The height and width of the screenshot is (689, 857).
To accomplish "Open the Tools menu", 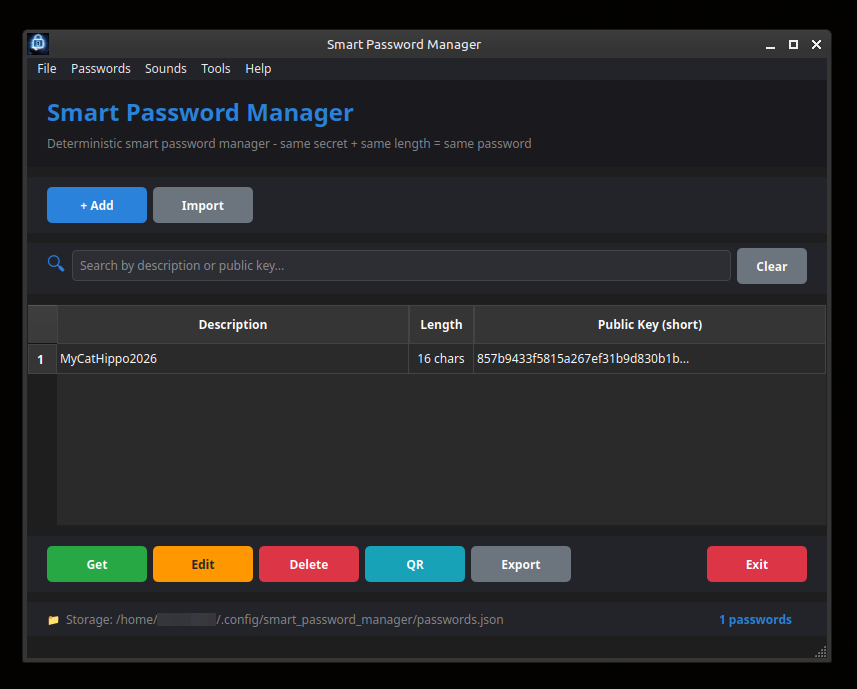I will click(215, 69).
